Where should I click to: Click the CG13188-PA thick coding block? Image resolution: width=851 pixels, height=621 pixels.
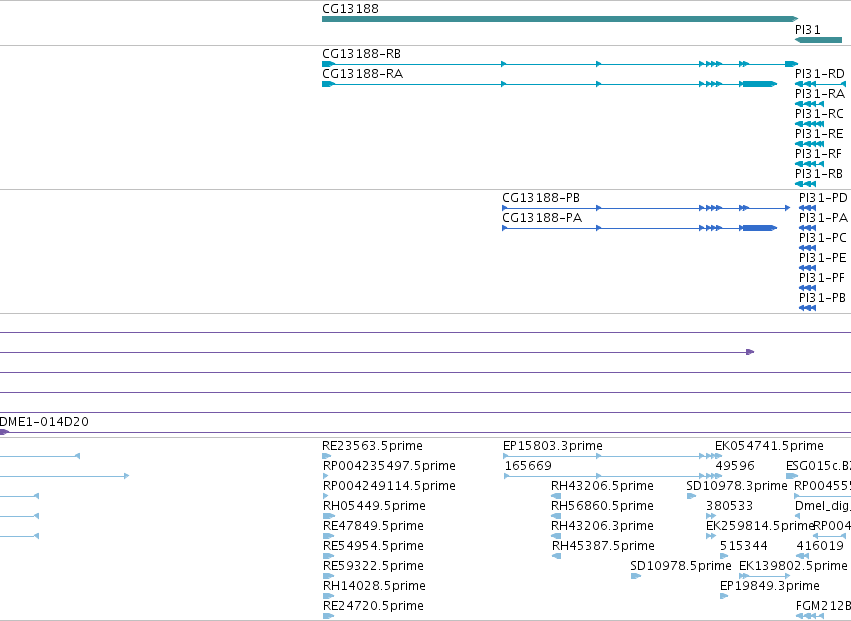(x=759, y=228)
